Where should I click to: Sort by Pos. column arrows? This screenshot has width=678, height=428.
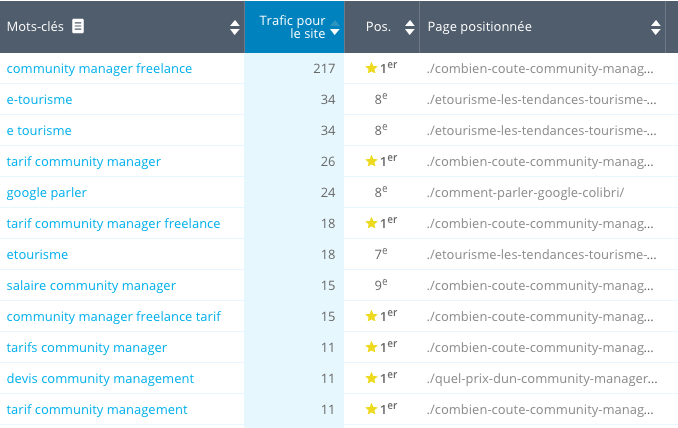(409, 27)
